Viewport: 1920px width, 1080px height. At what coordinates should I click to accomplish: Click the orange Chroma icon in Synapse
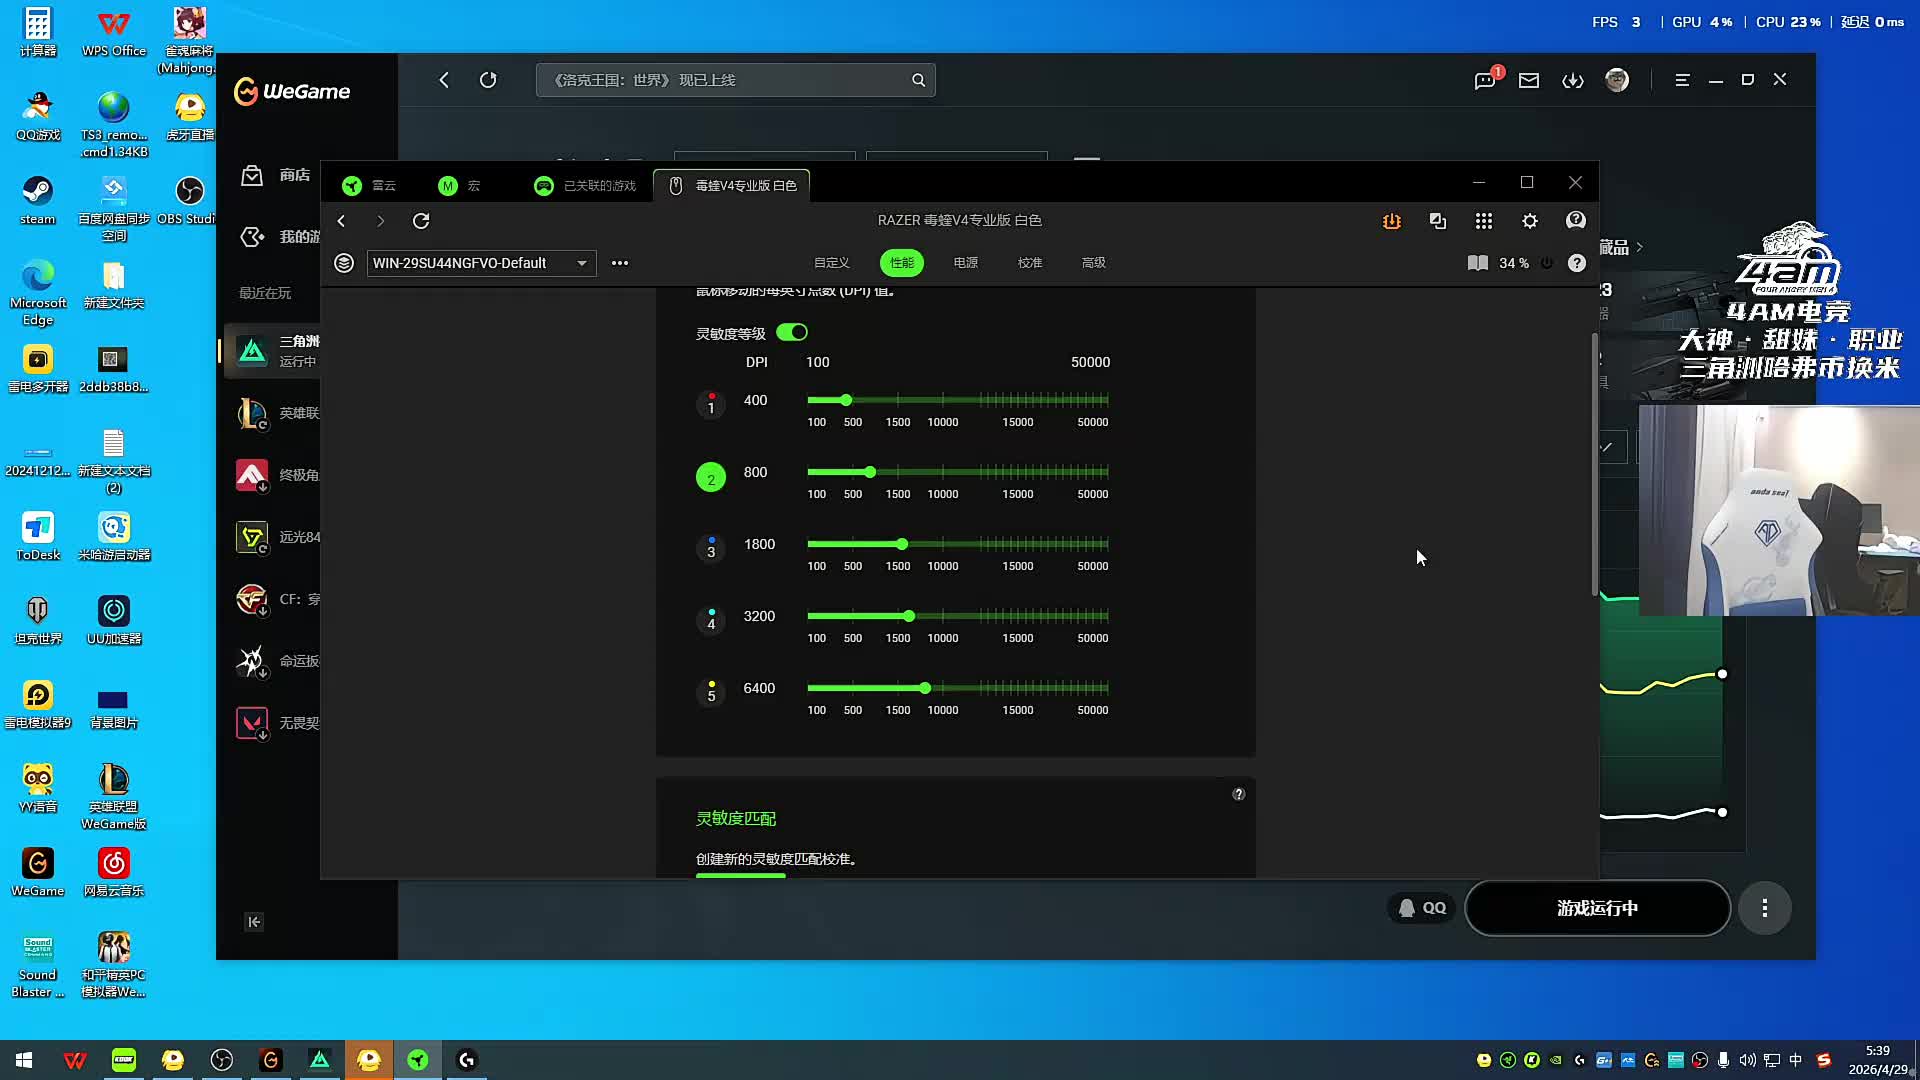click(x=1392, y=221)
